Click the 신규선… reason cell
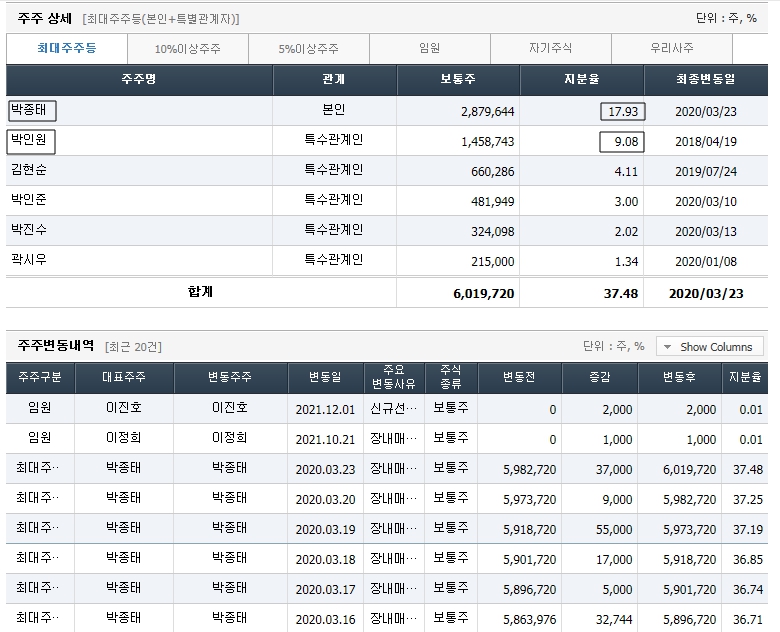The image size is (780, 632). [x=393, y=409]
